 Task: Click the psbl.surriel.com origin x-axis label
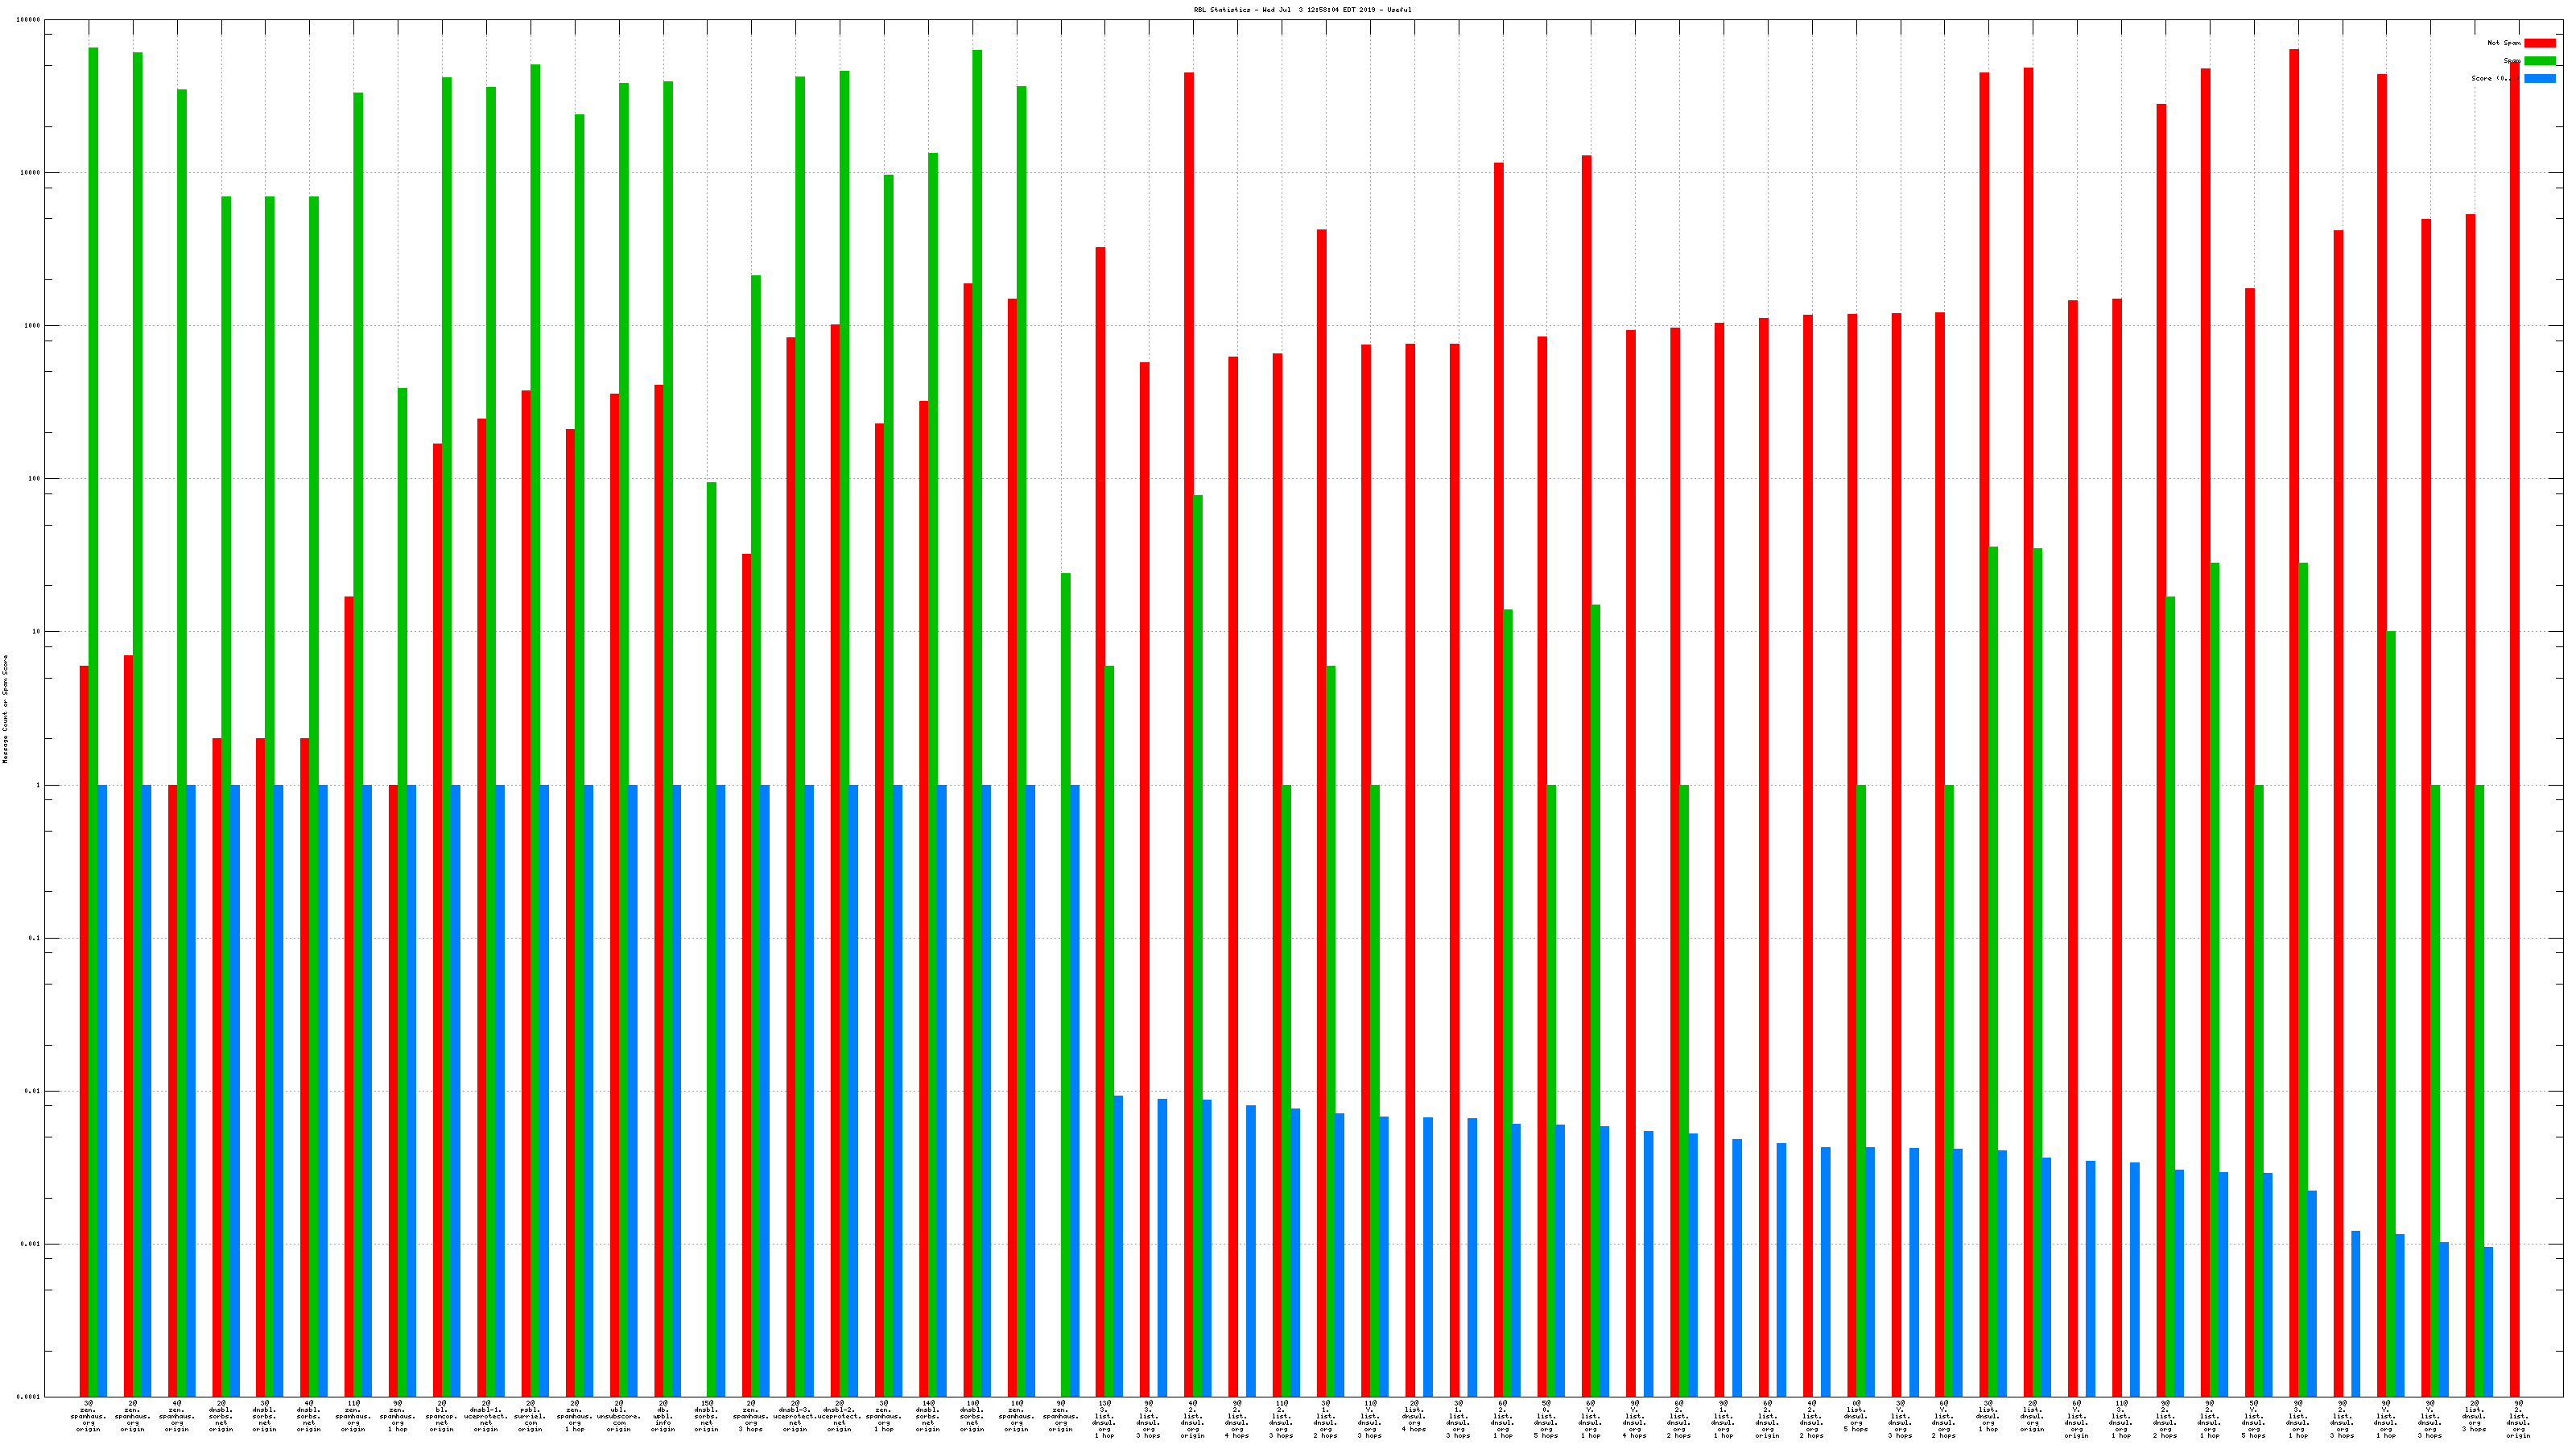pos(530,1416)
